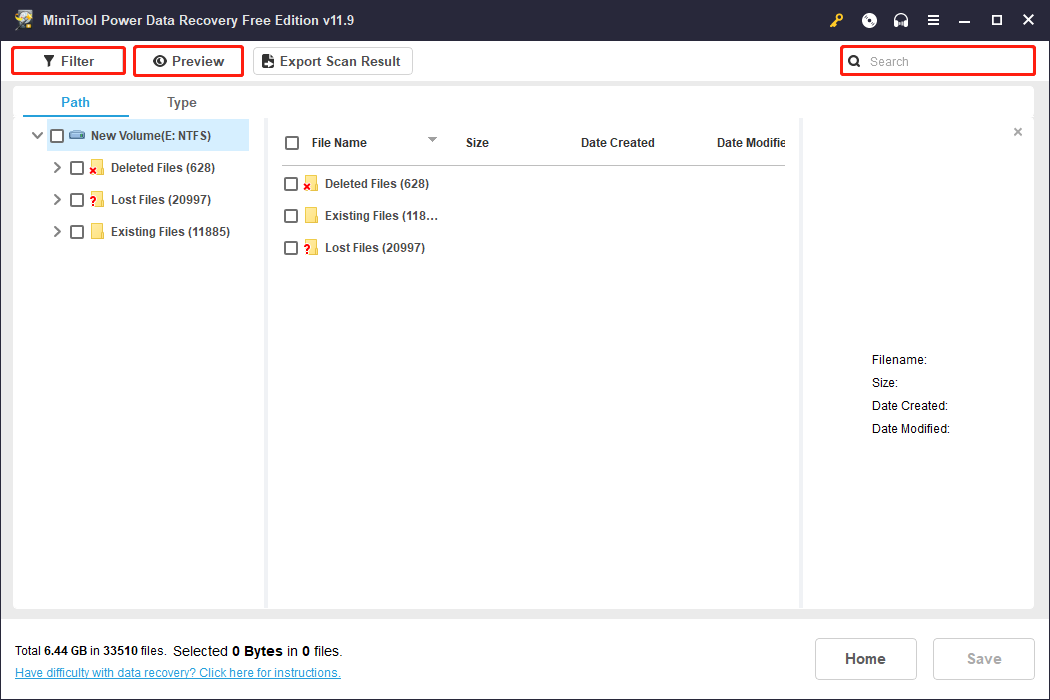Open the bootable media disc icon

coord(869,21)
